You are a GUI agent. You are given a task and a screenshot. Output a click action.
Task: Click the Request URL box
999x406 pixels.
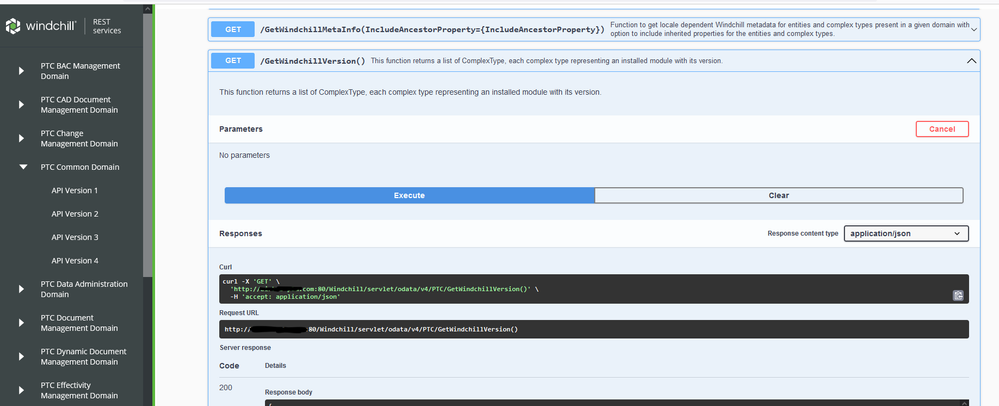point(594,330)
